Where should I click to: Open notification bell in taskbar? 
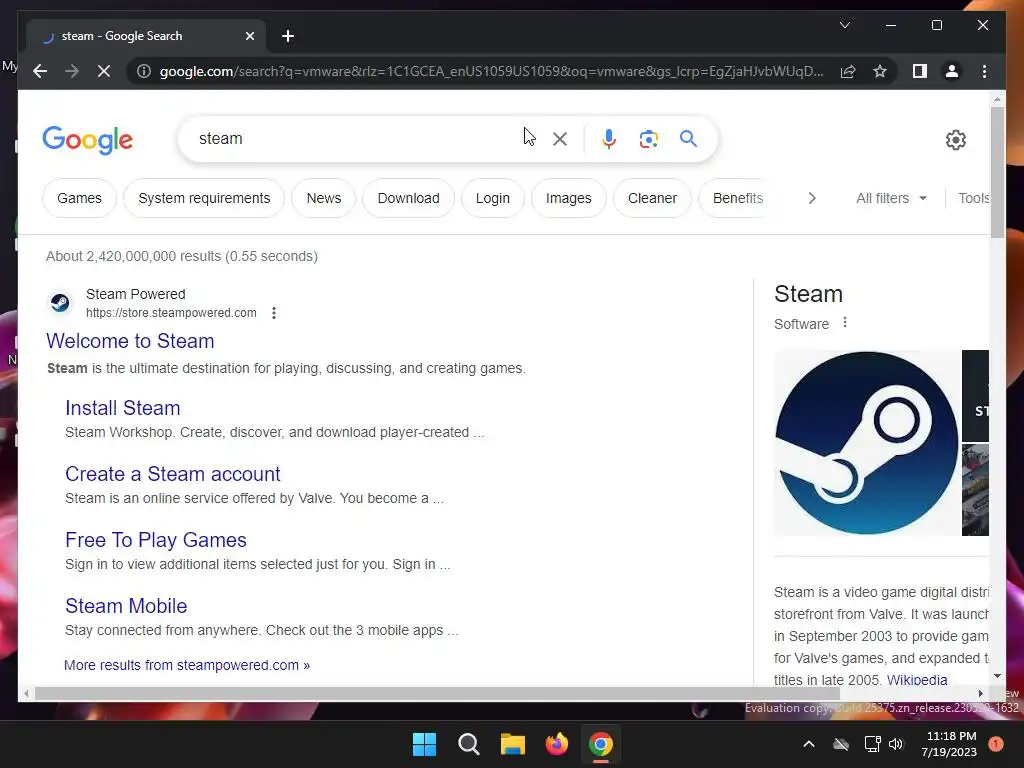pyautogui.click(x=995, y=744)
